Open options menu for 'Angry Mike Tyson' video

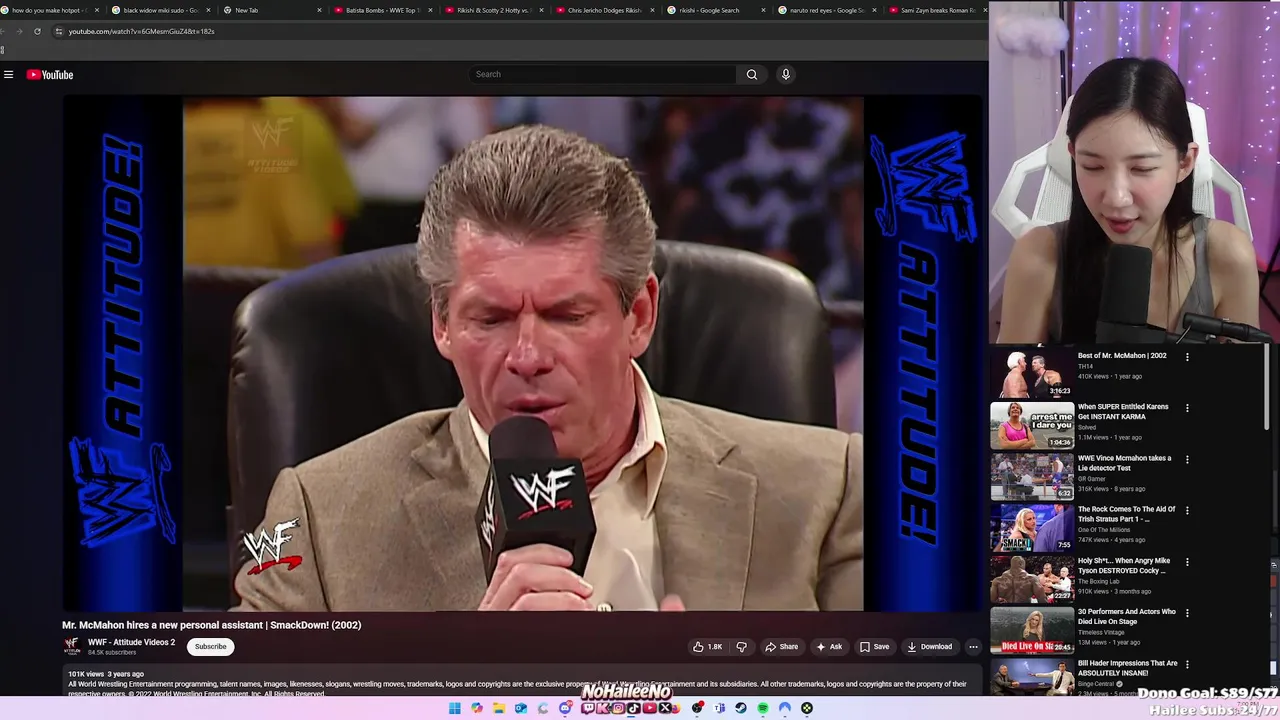tap(1187, 562)
